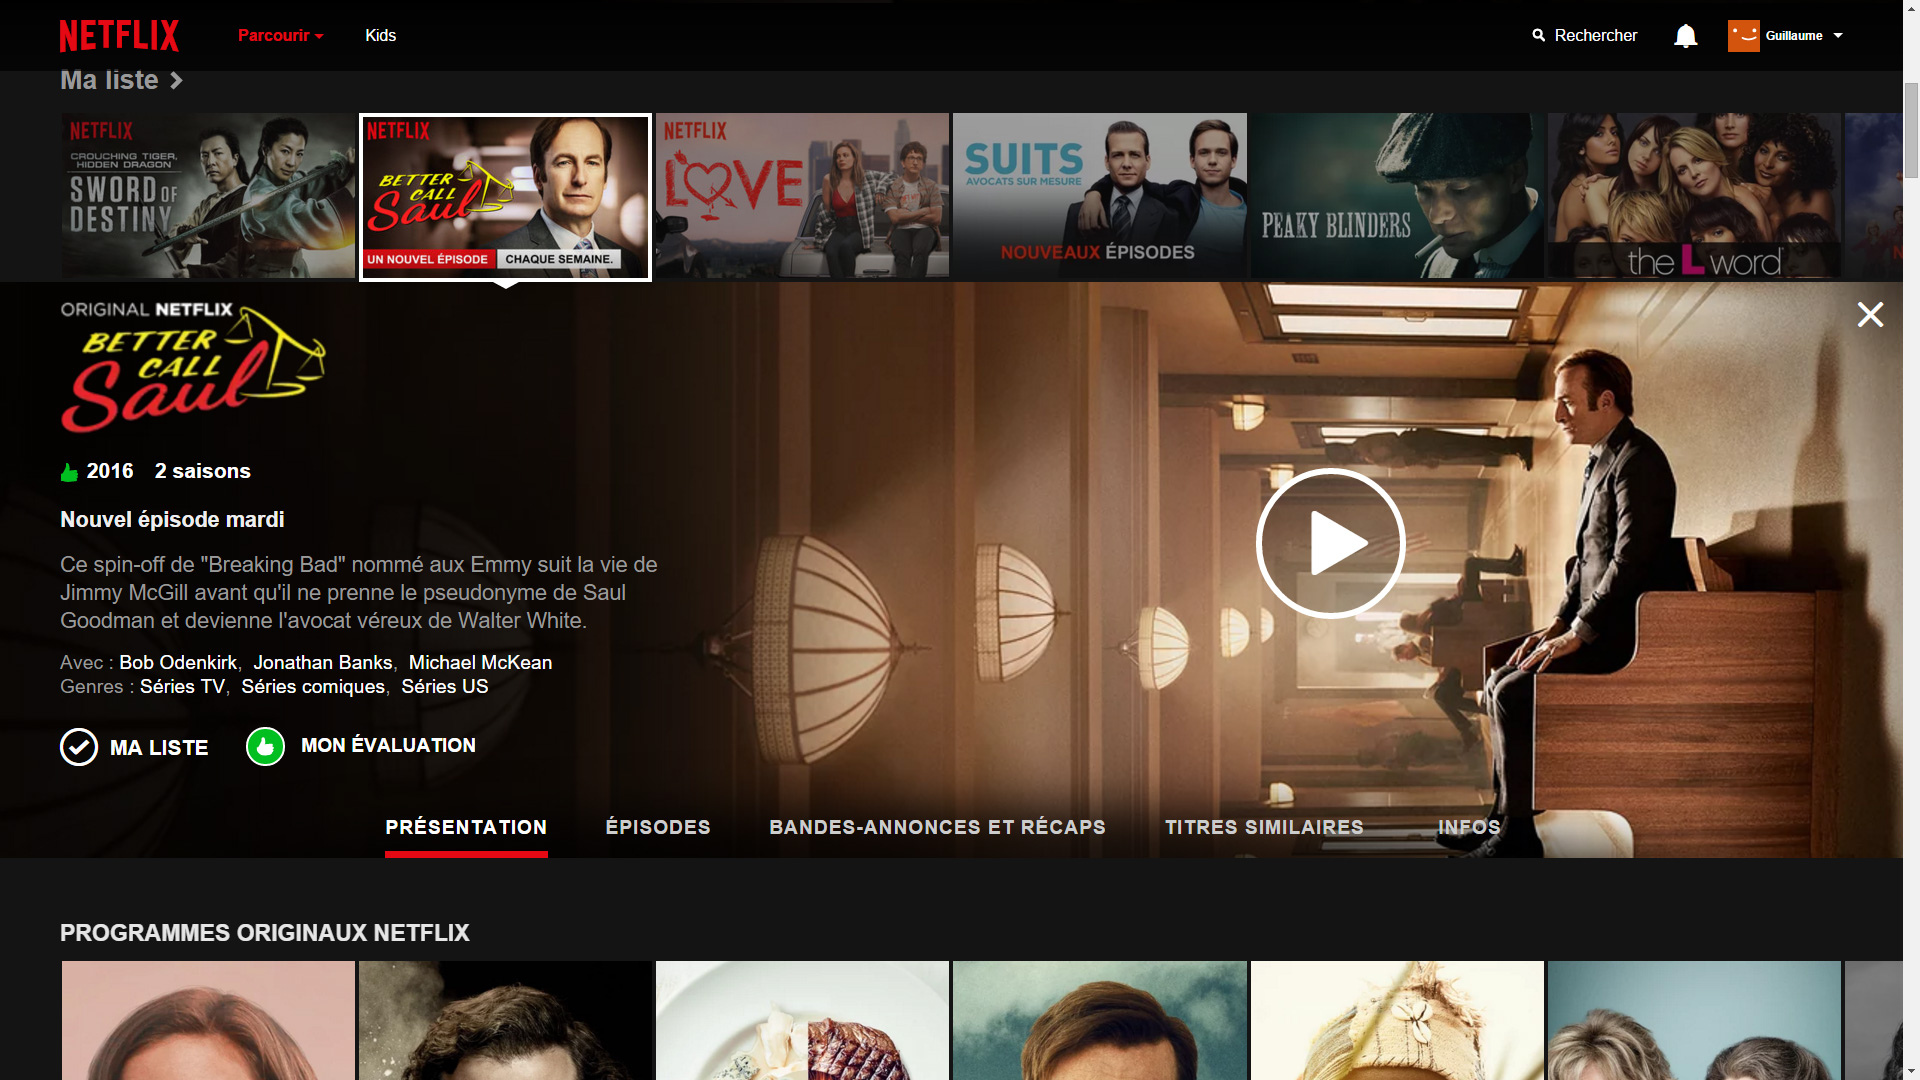This screenshot has height=1080, width=1920.
Task: Open the Ma liste row heading
Action: (109, 80)
